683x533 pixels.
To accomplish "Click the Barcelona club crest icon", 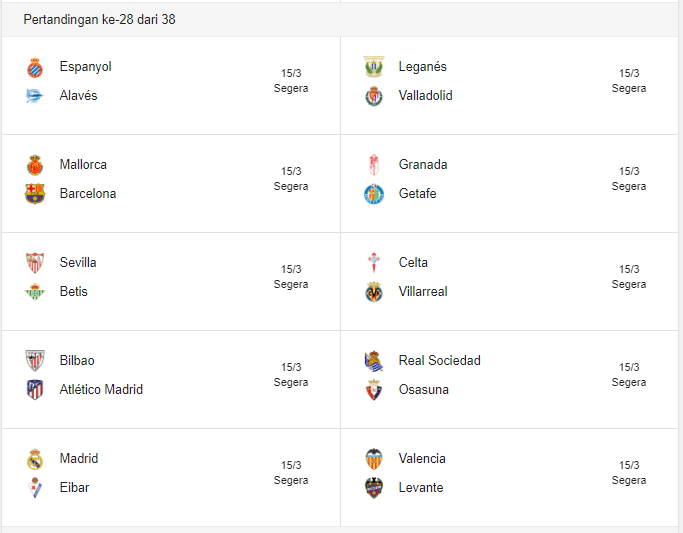I will pyautogui.click(x=35, y=194).
